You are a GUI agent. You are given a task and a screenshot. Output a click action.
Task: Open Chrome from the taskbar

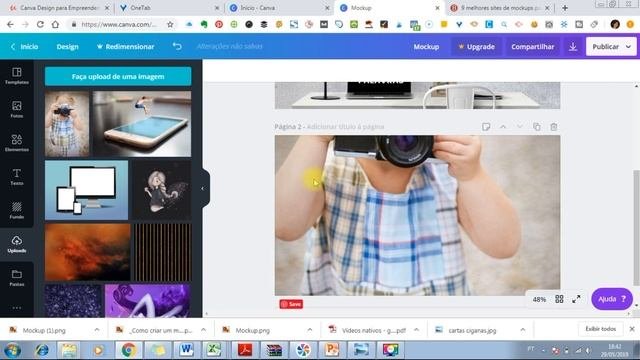click(x=129, y=350)
